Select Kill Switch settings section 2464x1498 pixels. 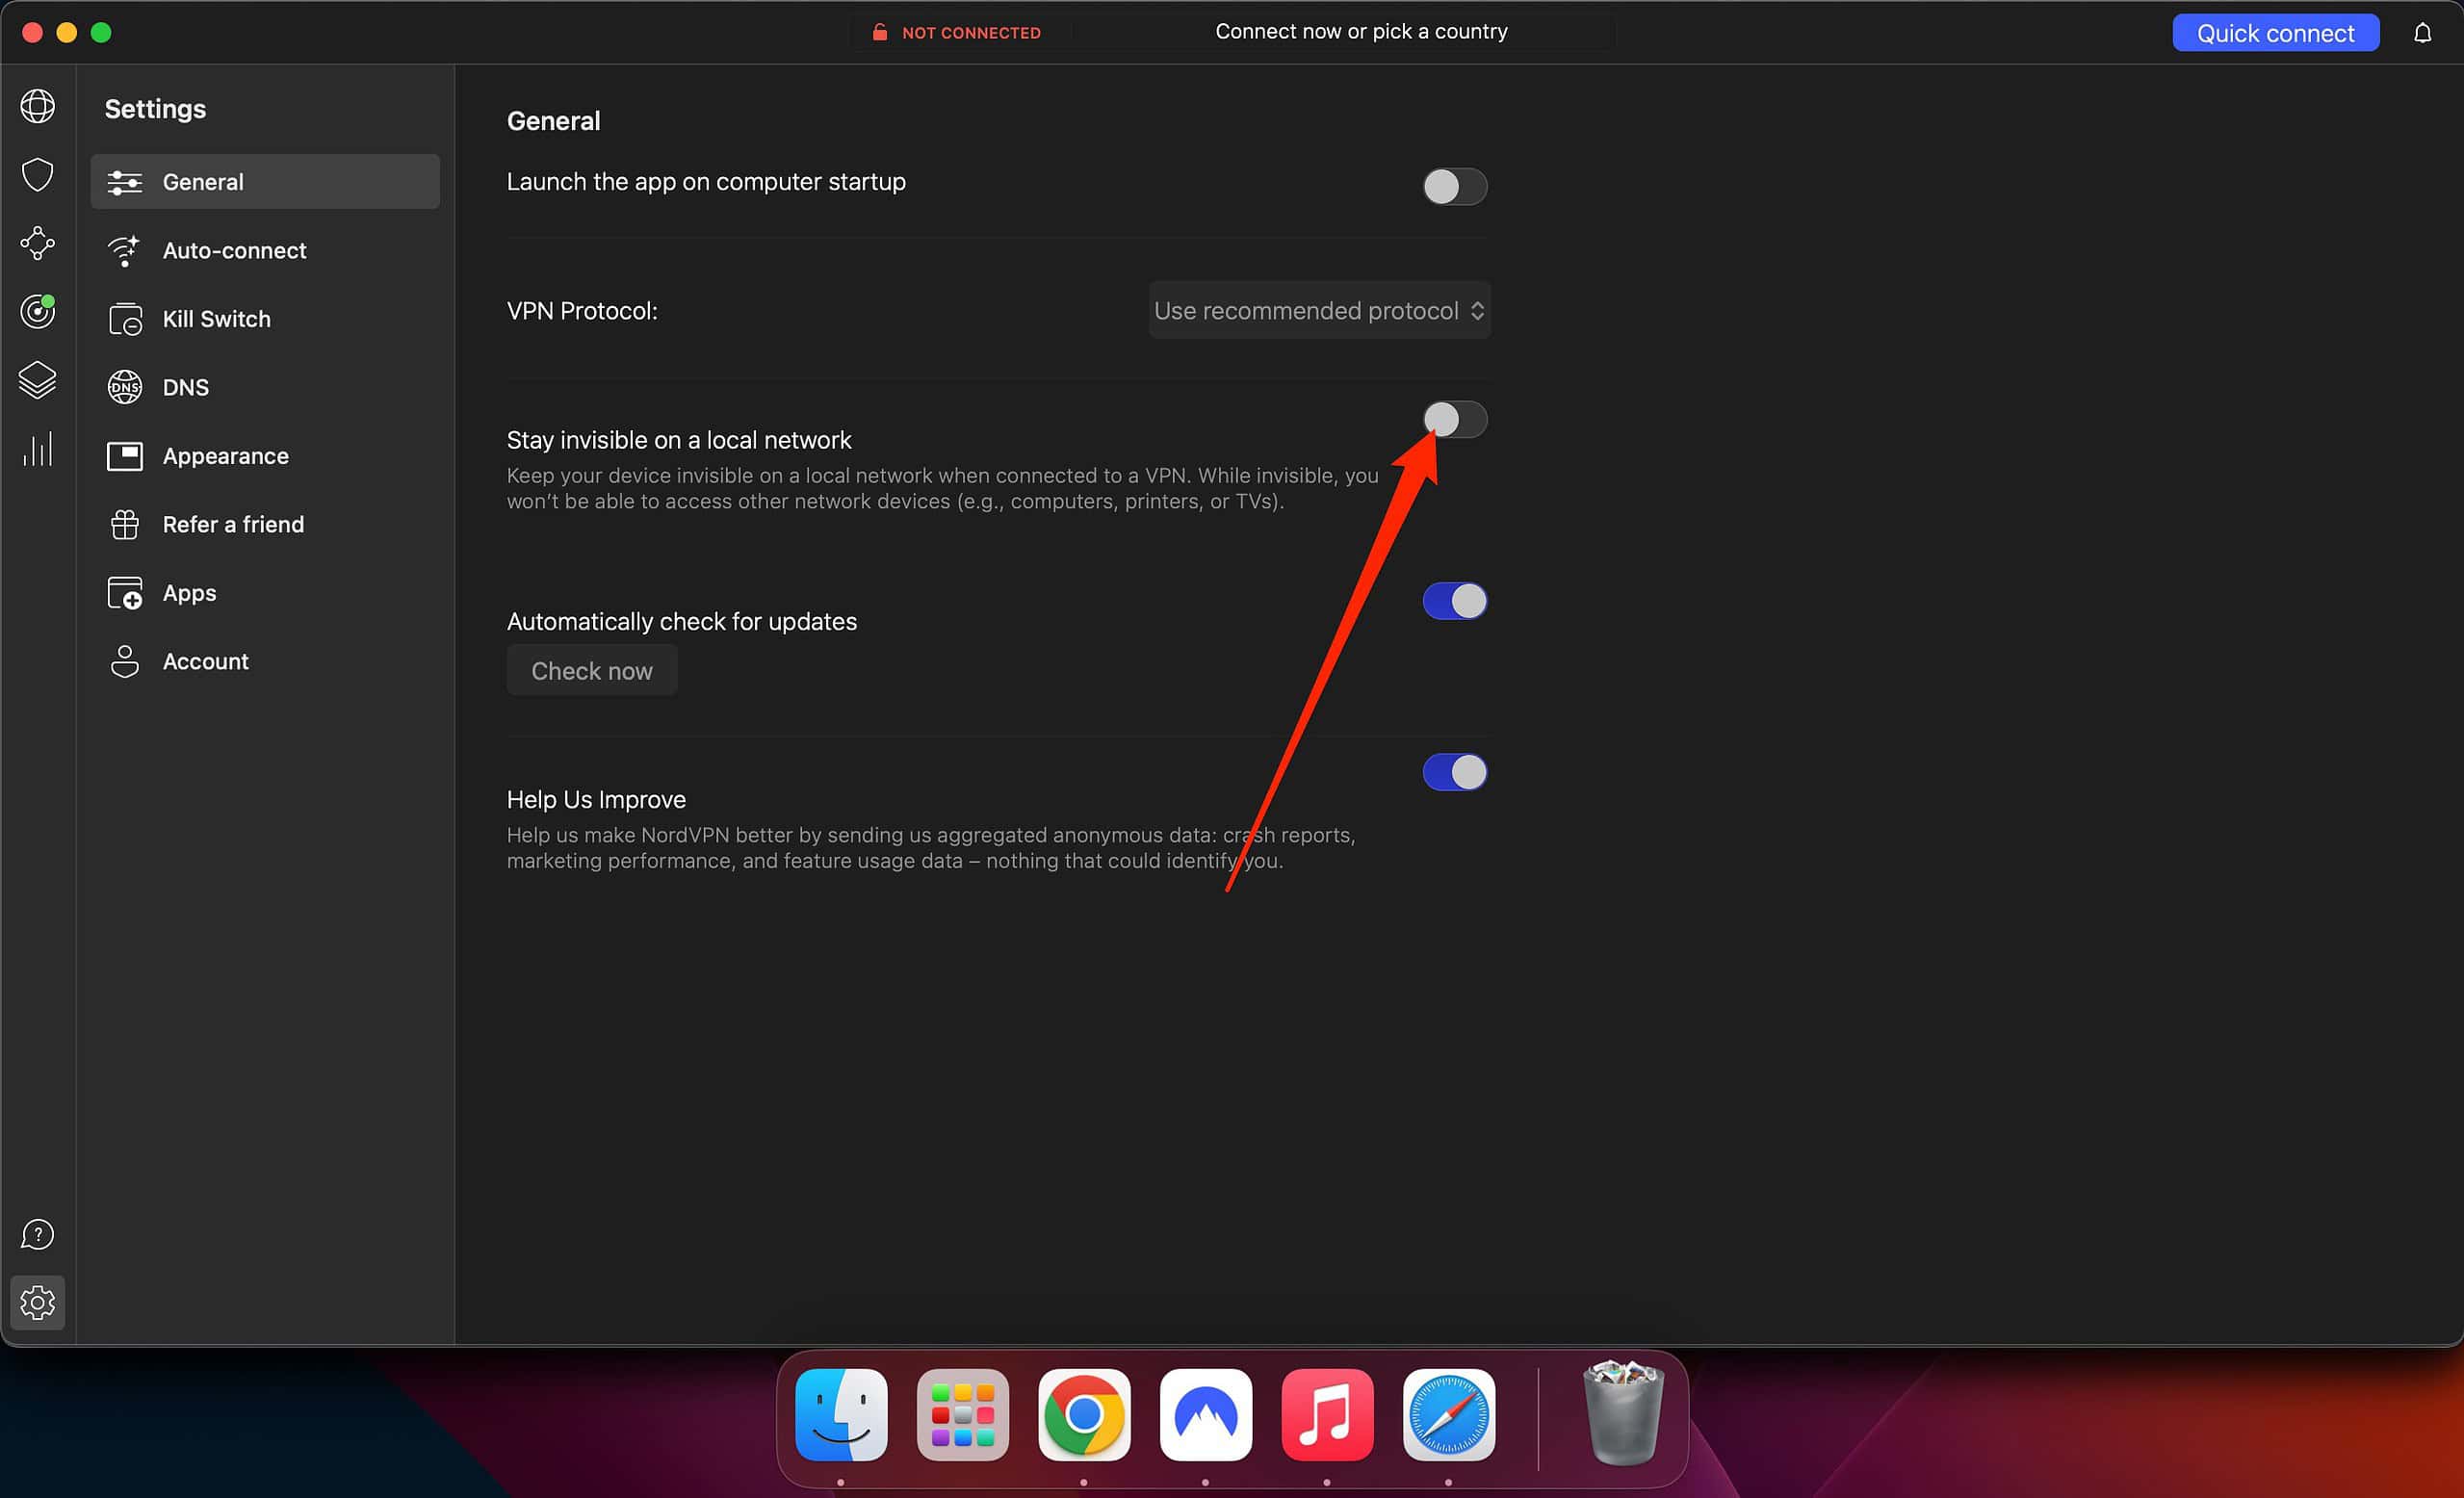coord(216,319)
